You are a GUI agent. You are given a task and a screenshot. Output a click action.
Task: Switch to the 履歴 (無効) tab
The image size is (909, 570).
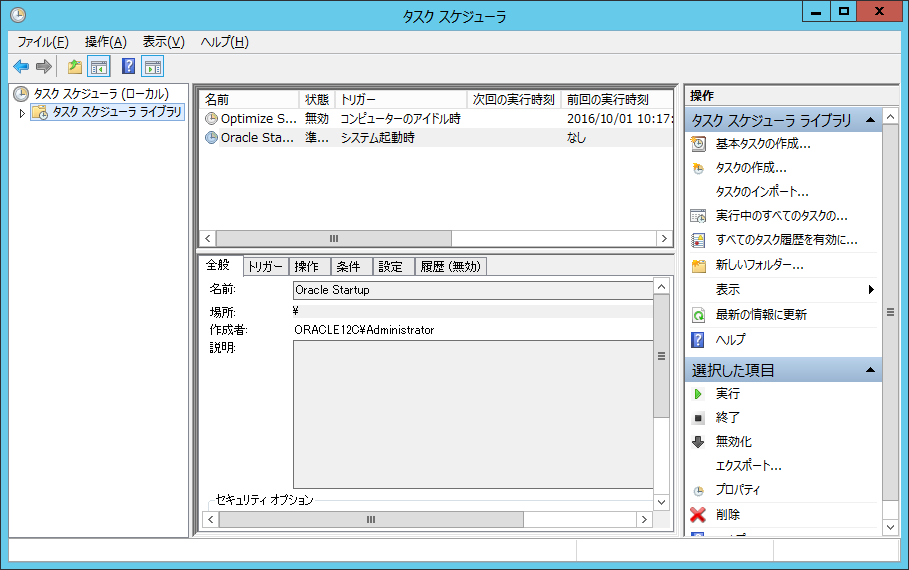click(x=450, y=267)
